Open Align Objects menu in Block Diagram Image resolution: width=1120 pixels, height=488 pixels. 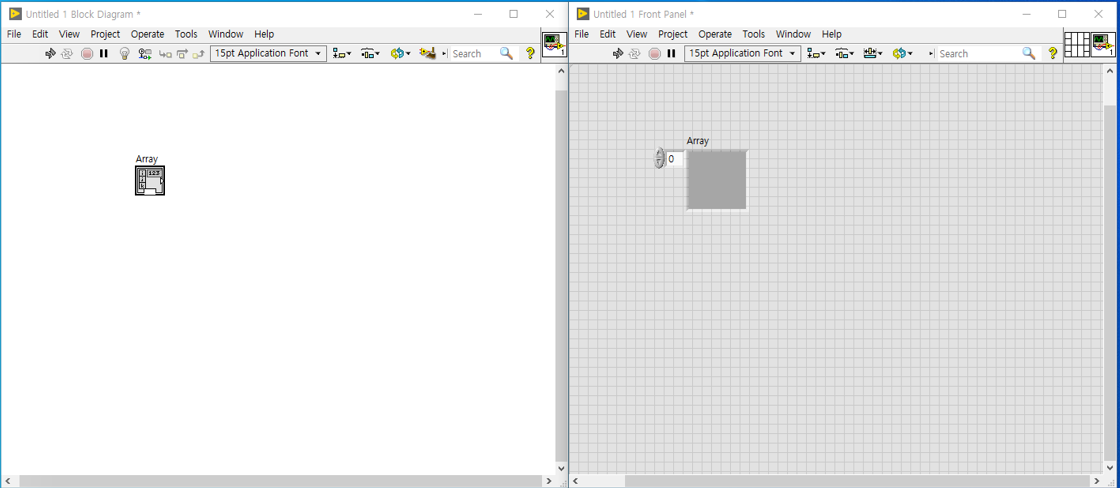coord(342,54)
